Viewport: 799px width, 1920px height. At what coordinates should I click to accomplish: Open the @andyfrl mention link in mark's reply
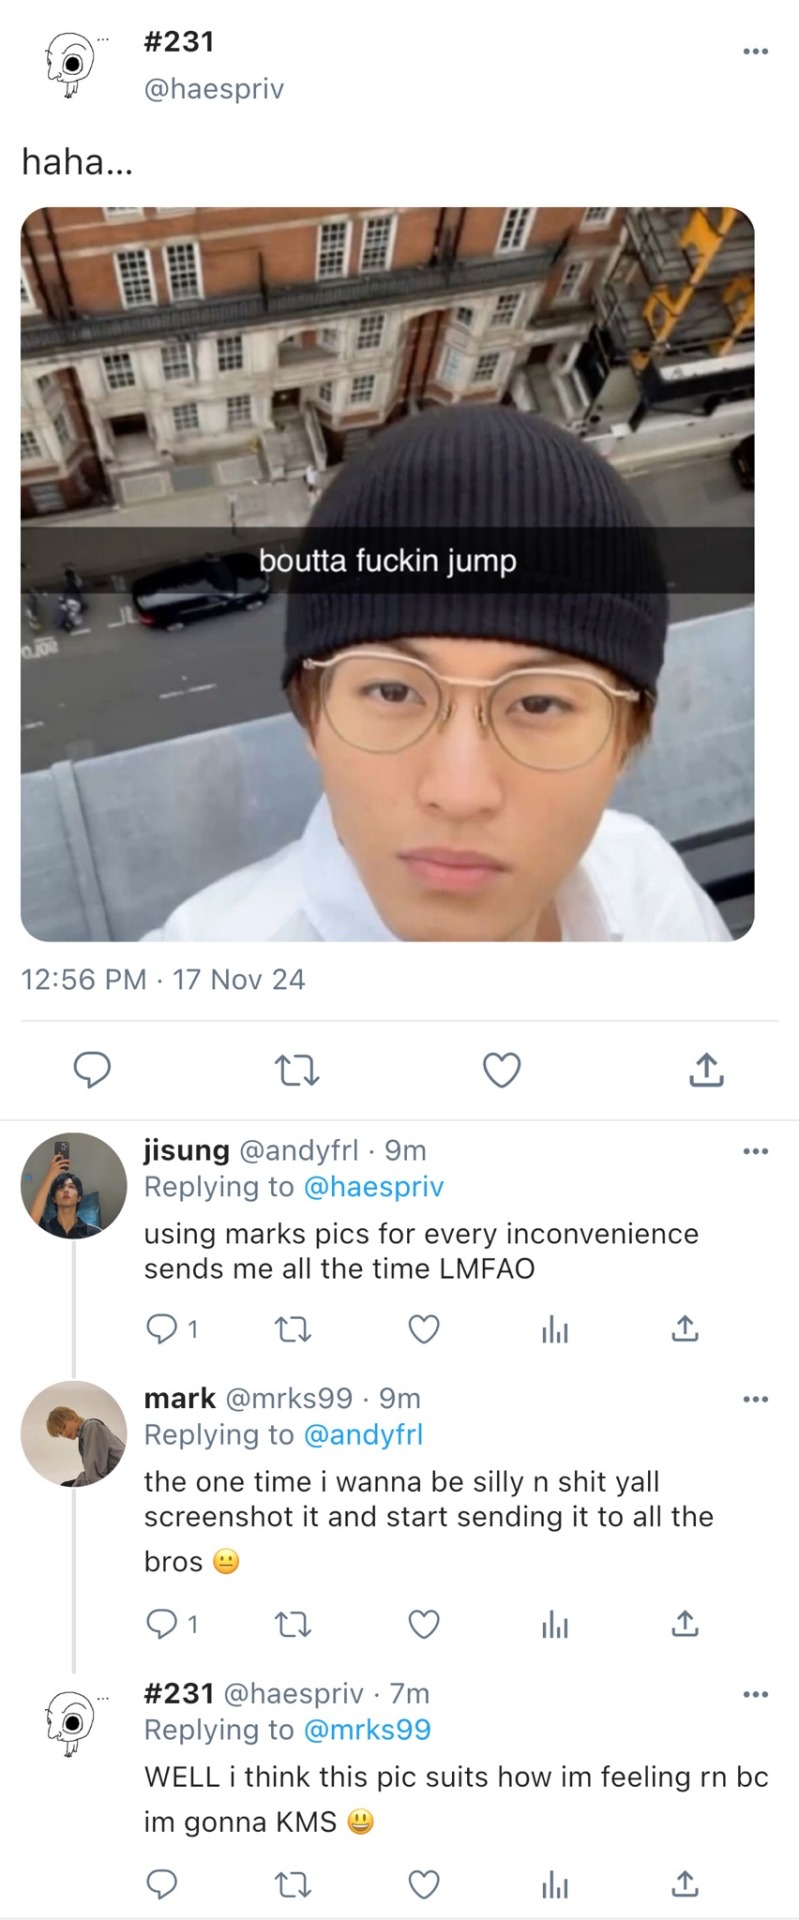[362, 1435]
